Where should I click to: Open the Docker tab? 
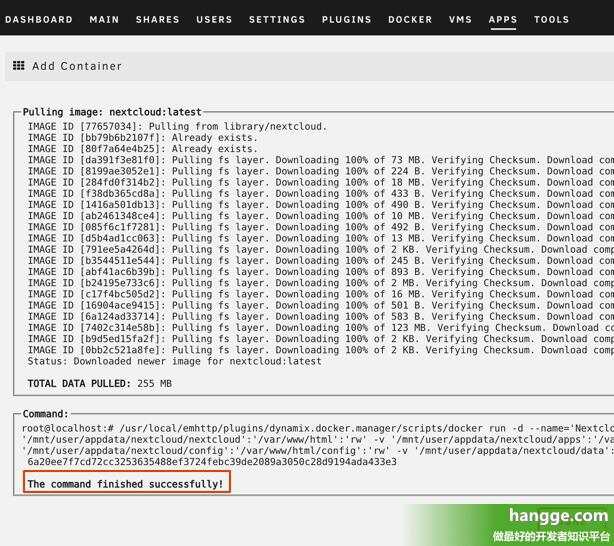click(410, 19)
